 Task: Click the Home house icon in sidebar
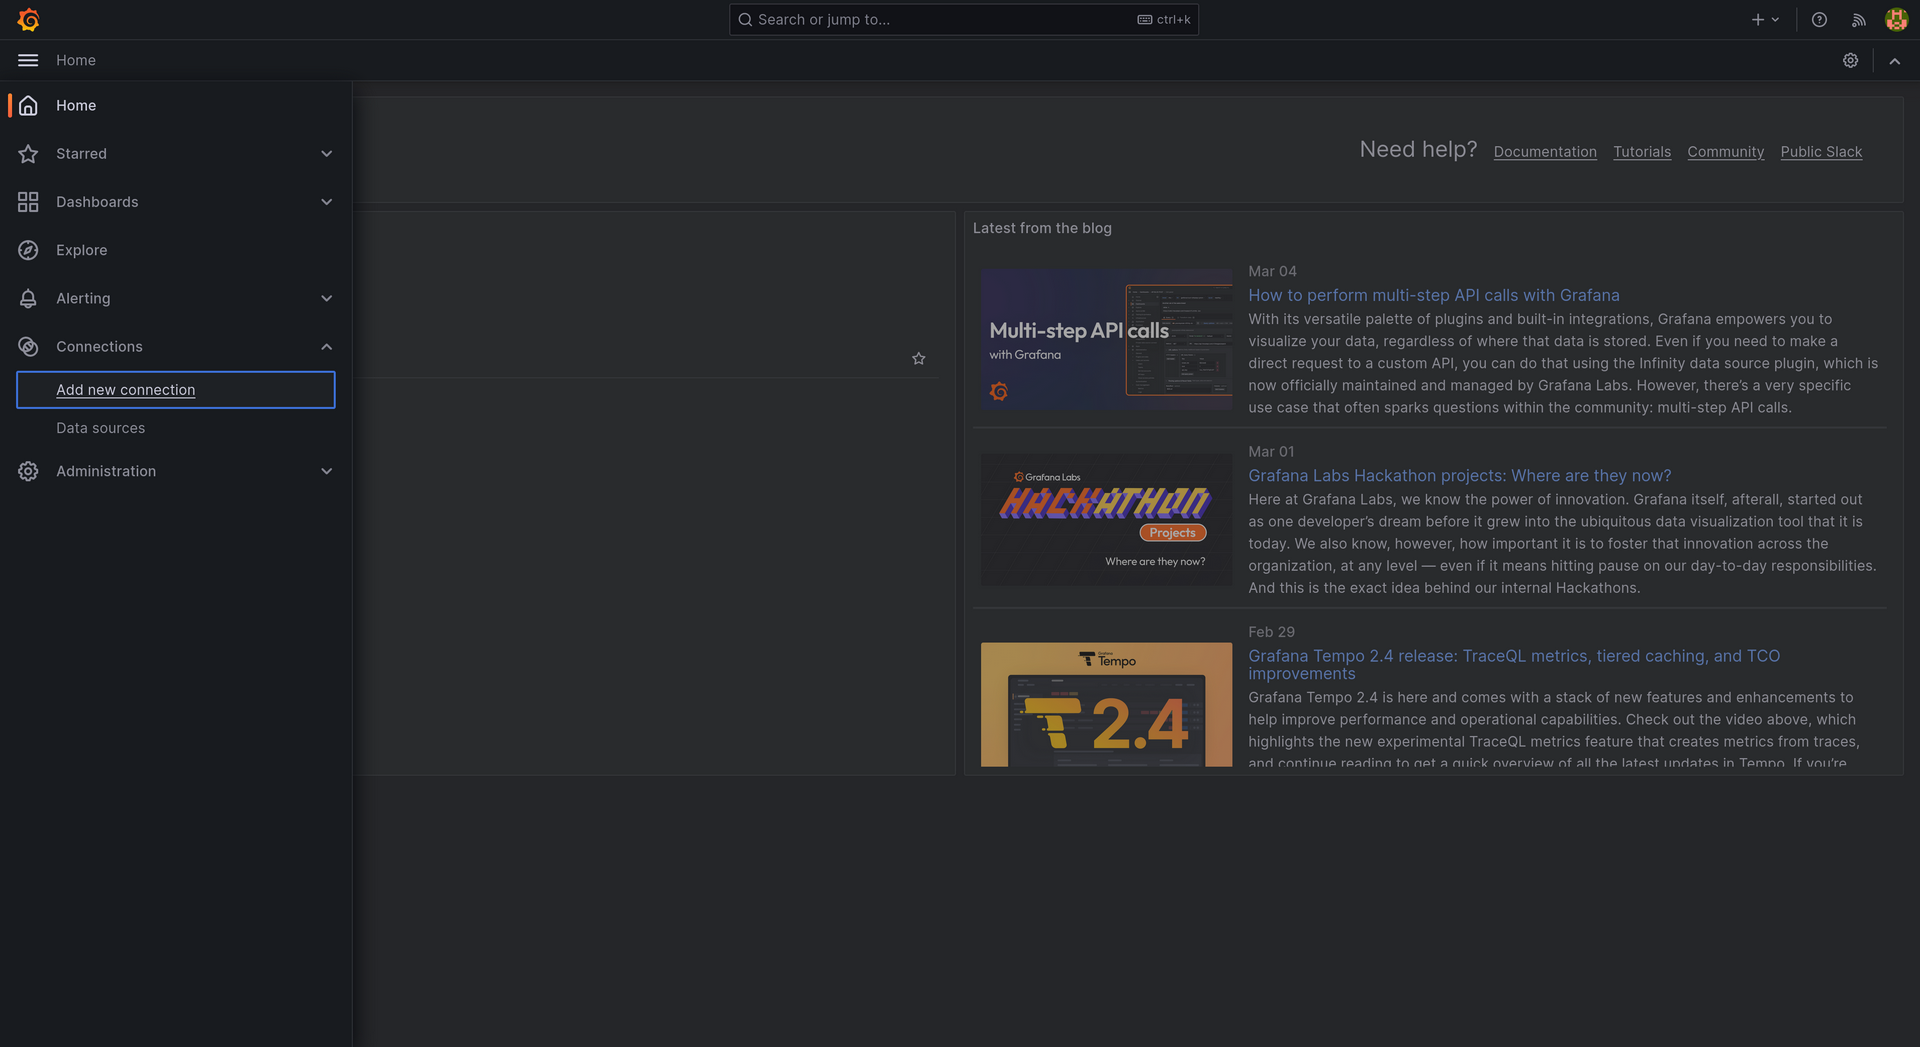[x=28, y=105]
